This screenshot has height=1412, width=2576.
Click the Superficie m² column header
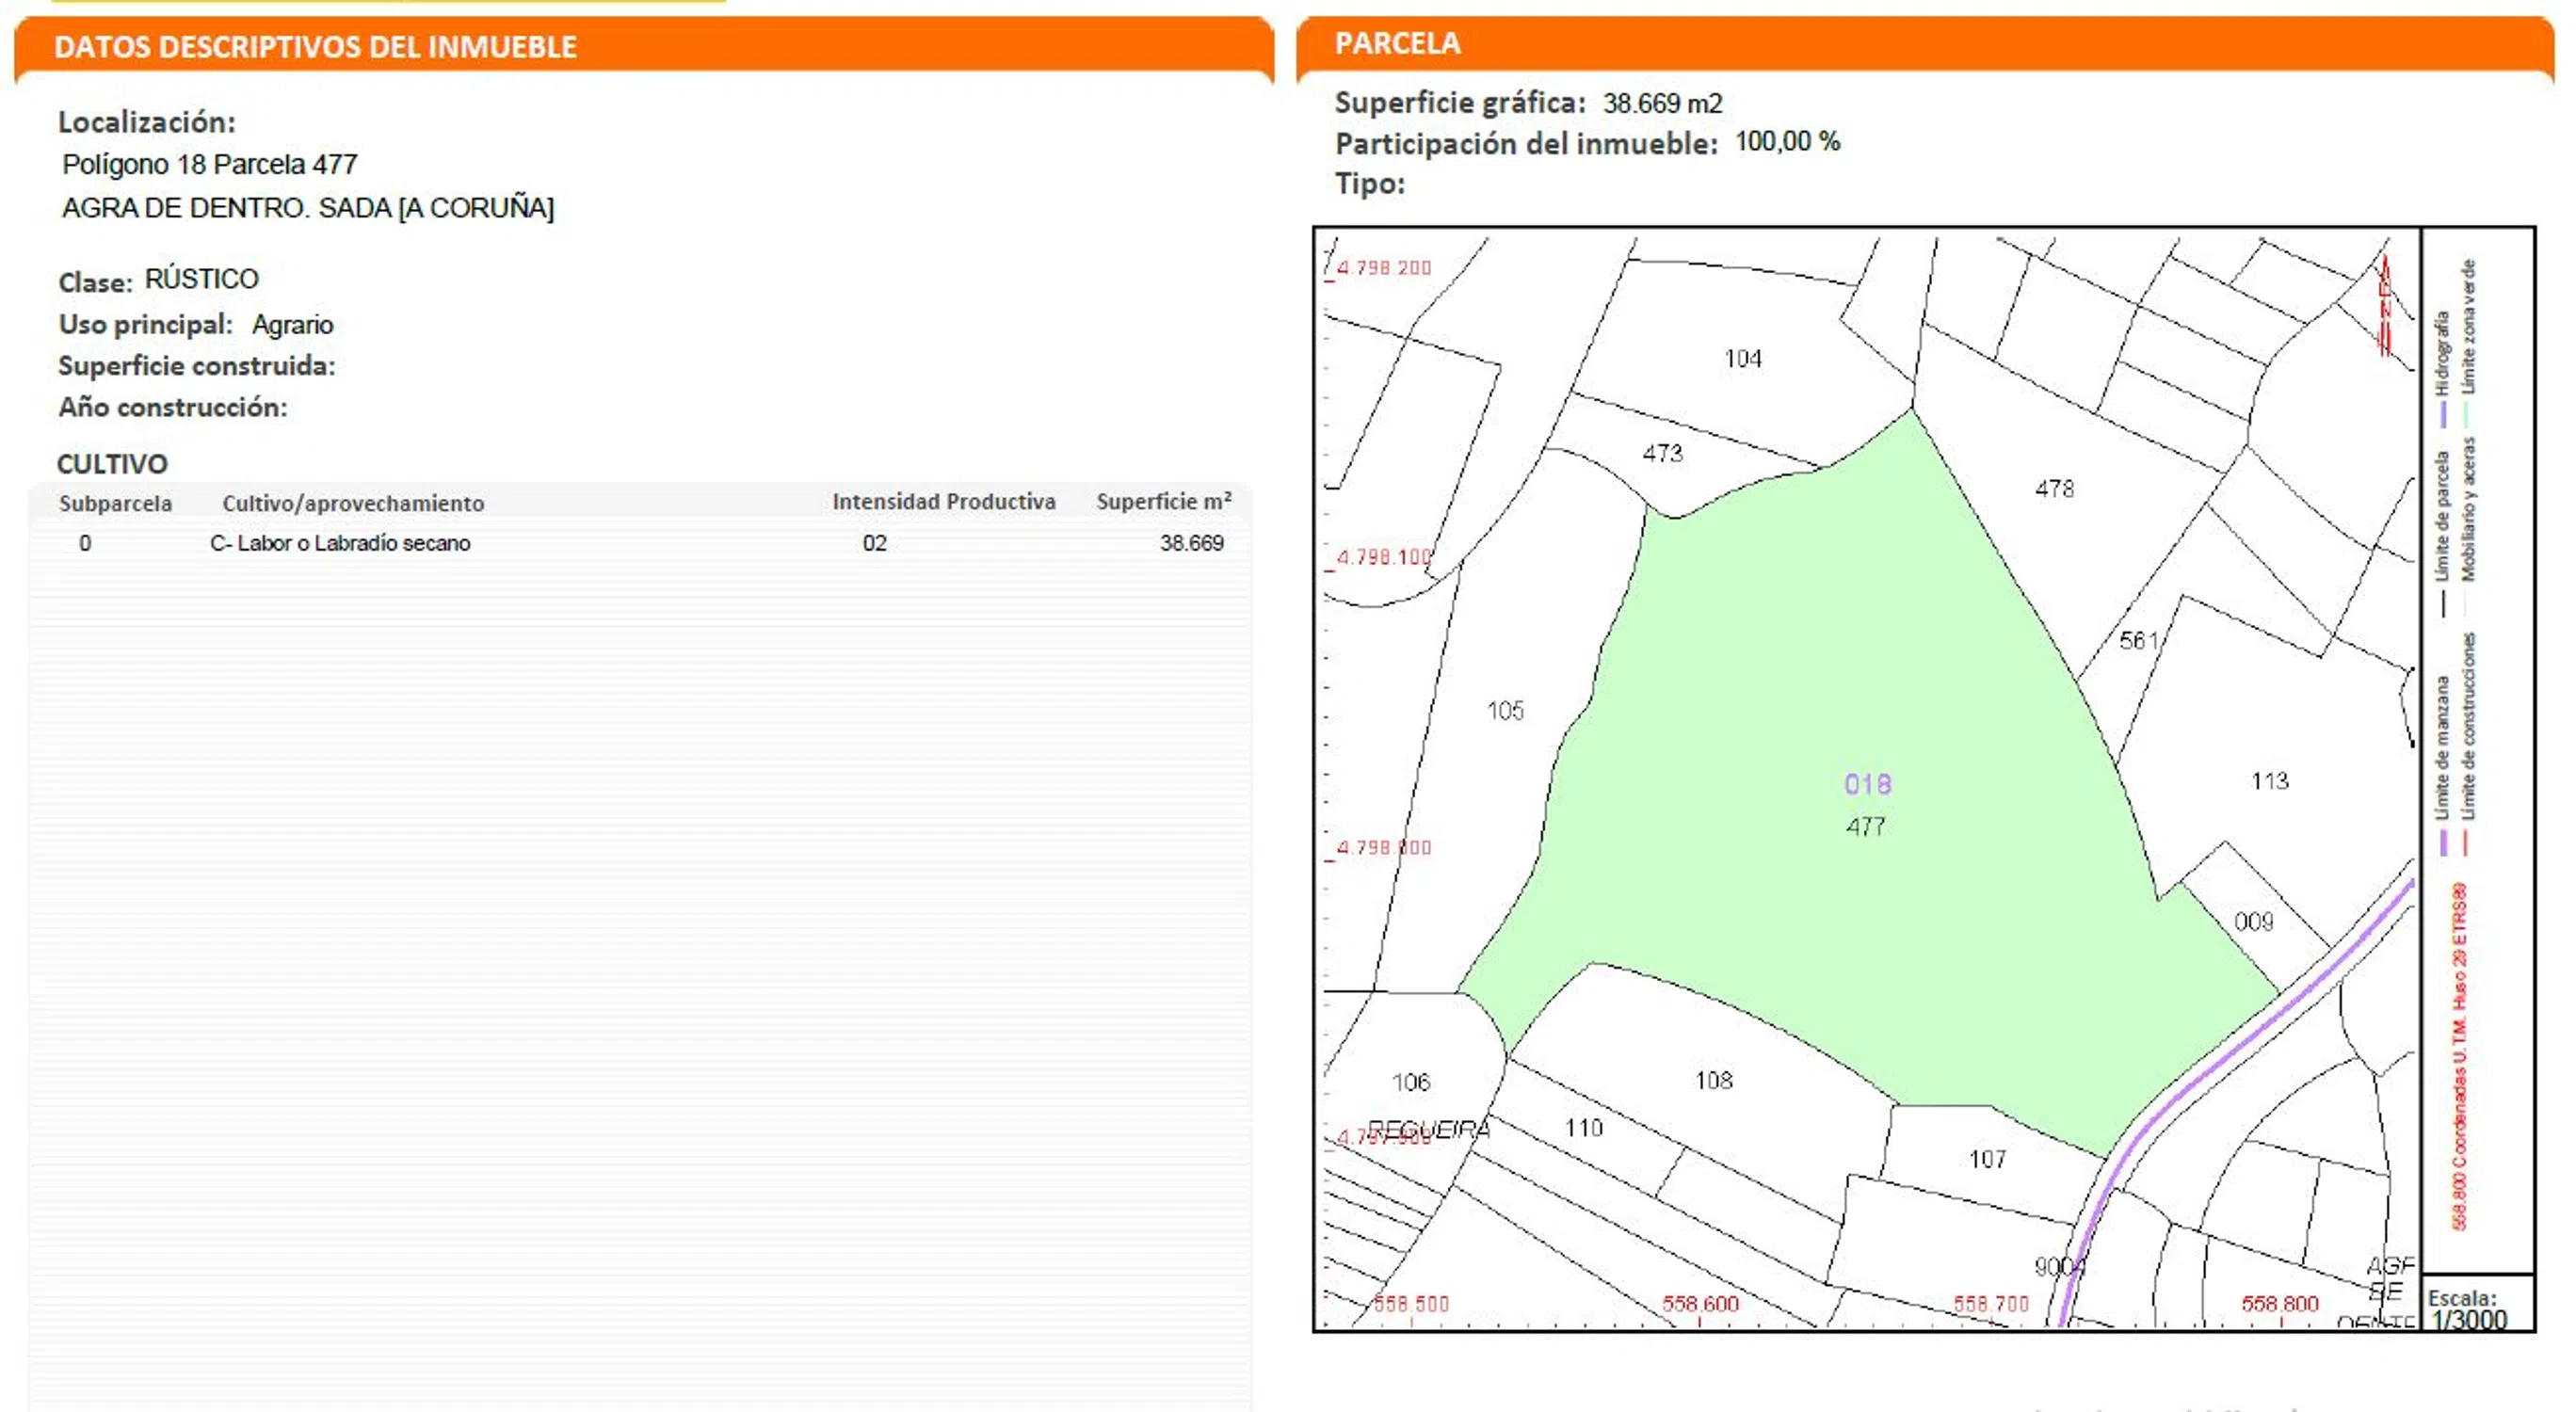(1163, 502)
